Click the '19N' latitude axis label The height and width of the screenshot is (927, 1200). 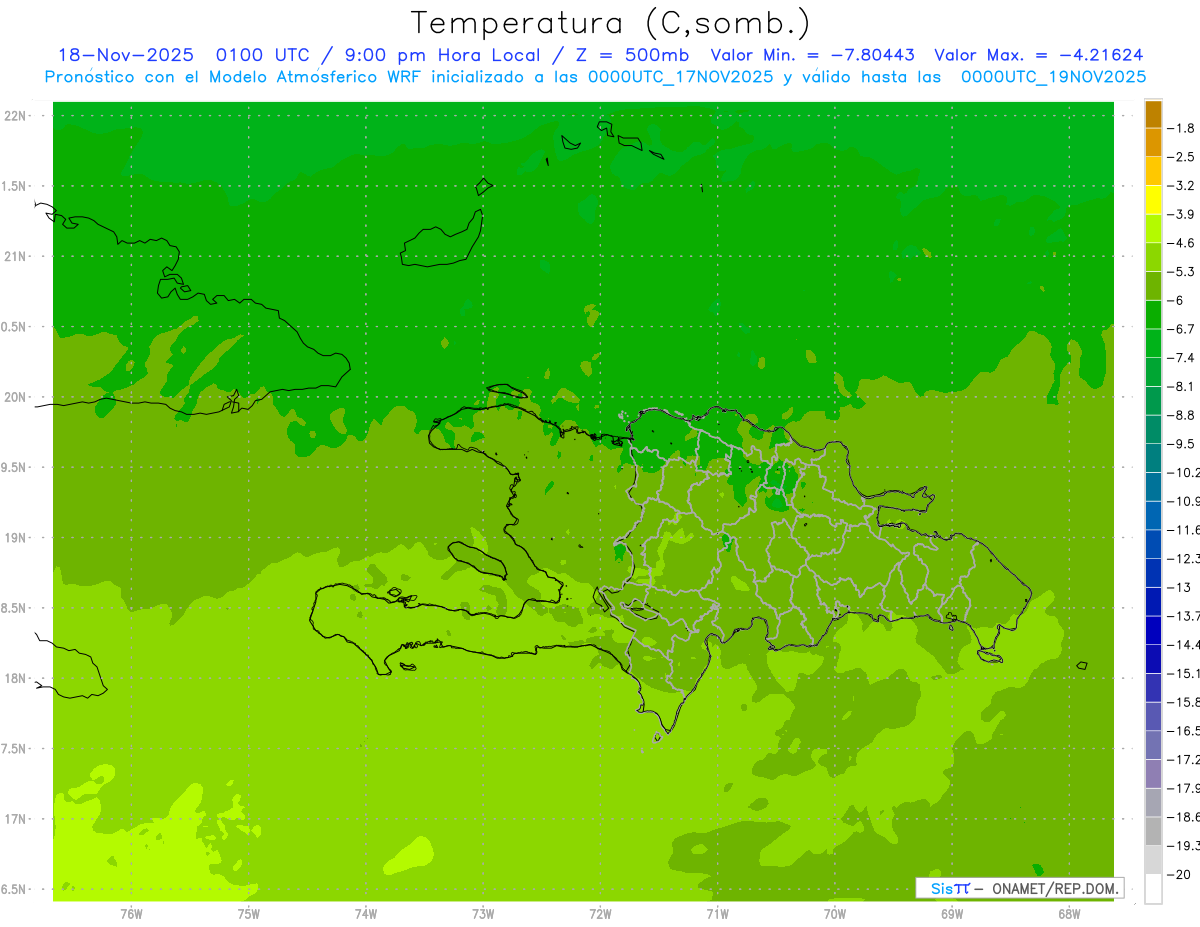17,538
